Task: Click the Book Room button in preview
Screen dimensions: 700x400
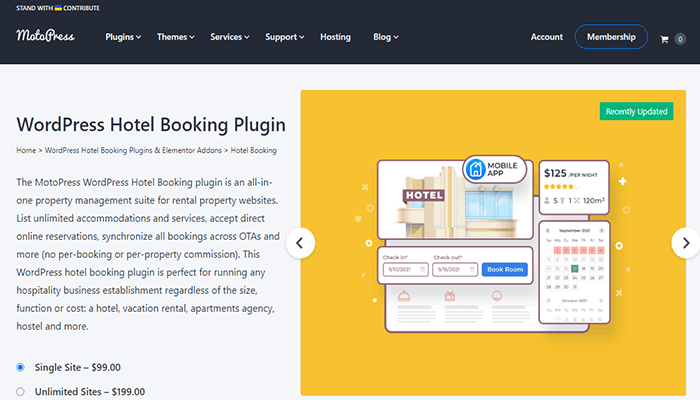Action: pyautogui.click(x=505, y=269)
